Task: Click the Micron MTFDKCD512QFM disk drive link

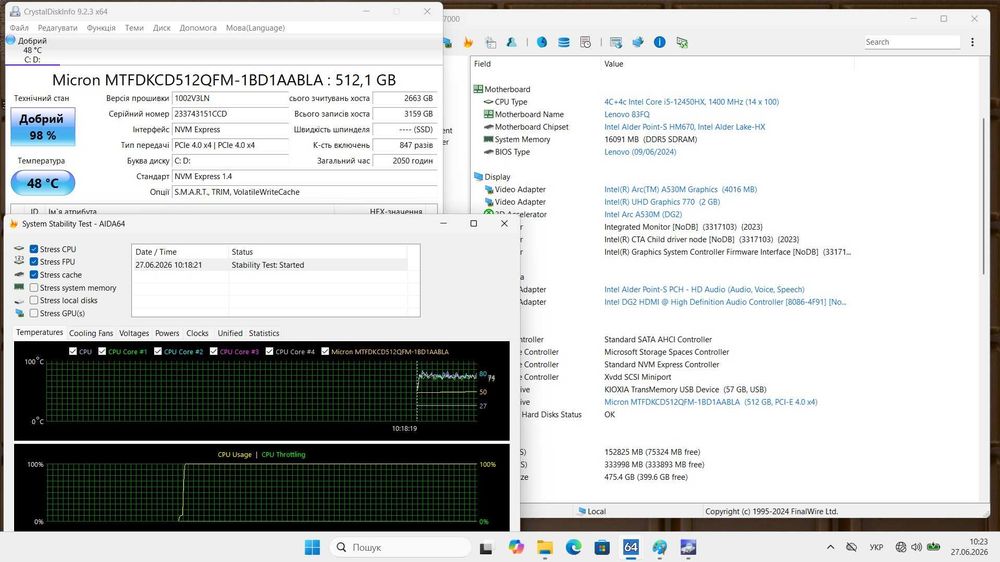Action: [710, 402]
